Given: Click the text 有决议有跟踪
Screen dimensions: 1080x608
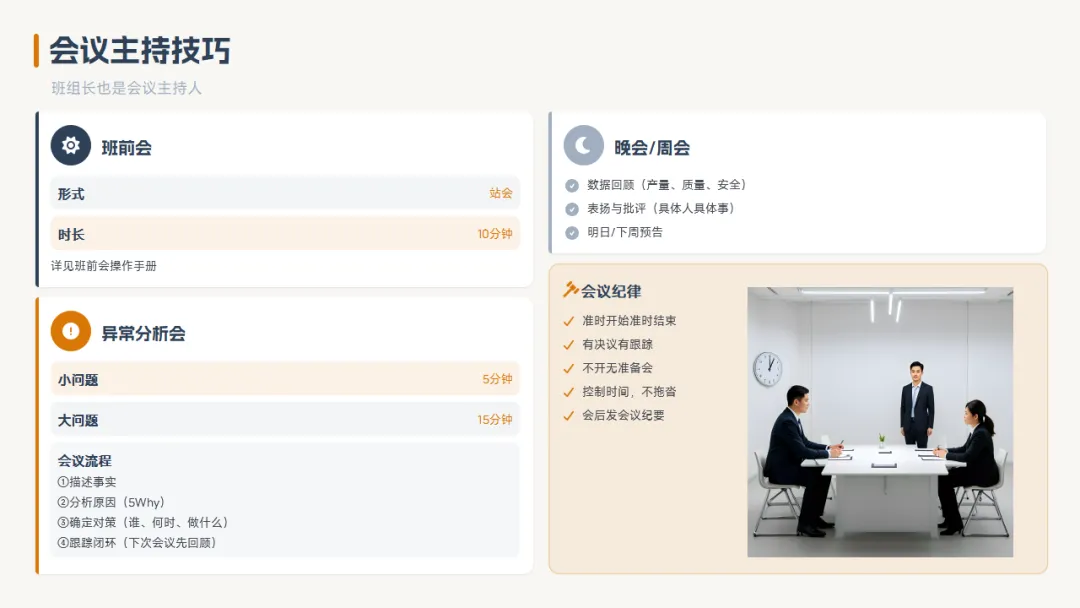Looking at the screenshot, I should [617, 344].
